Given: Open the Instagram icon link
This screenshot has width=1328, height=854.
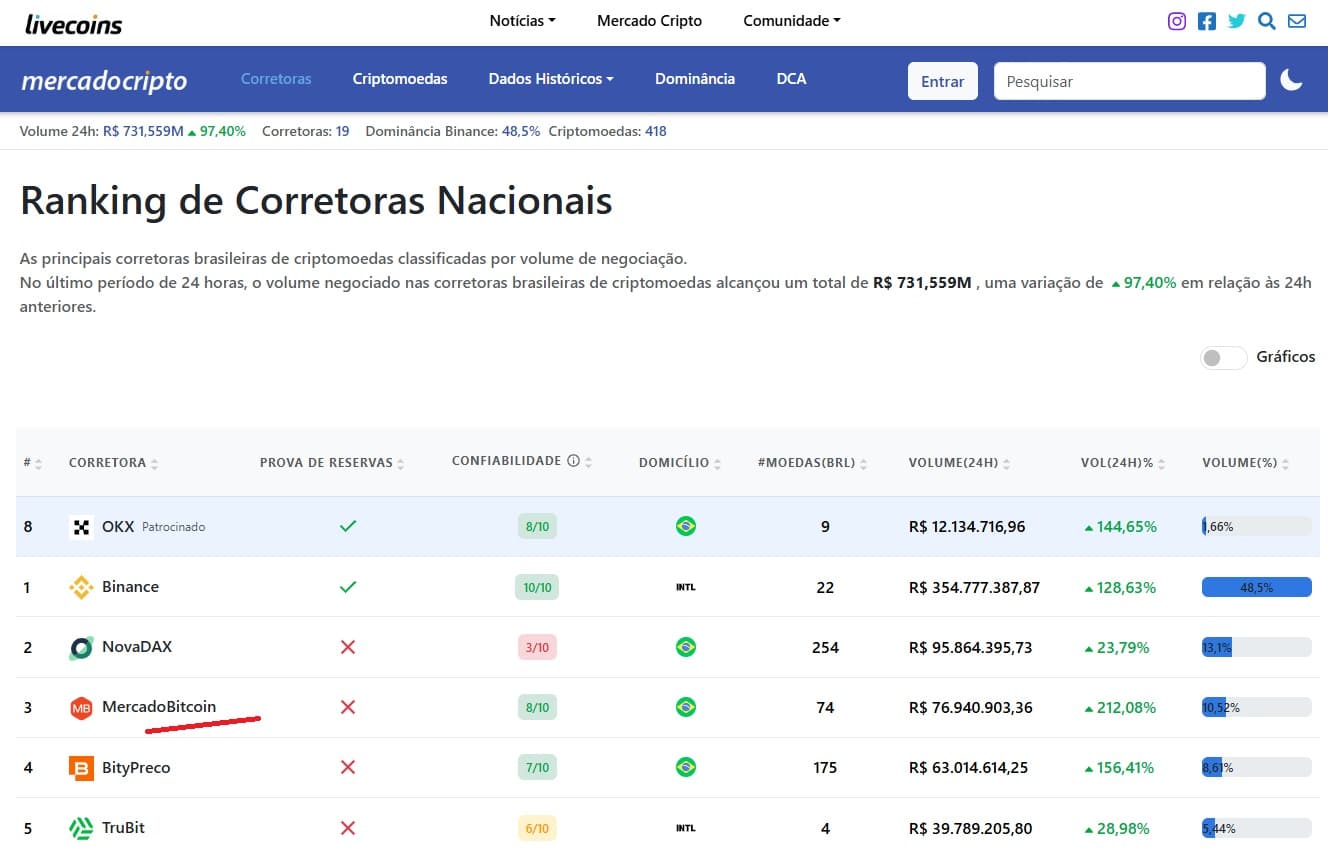Looking at the screenshot, I should (1177, 21).
